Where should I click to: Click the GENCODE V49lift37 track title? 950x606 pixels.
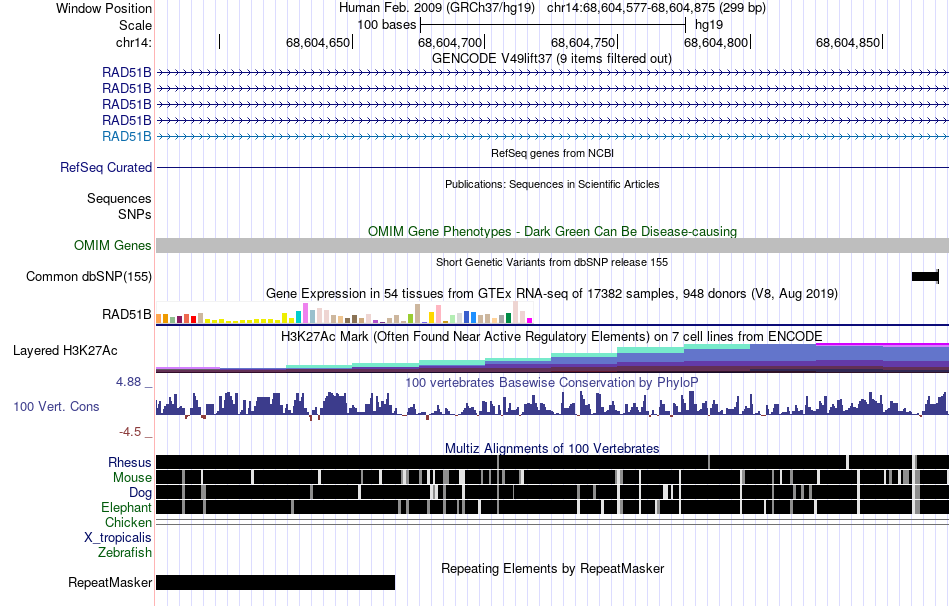pos(552,59)
